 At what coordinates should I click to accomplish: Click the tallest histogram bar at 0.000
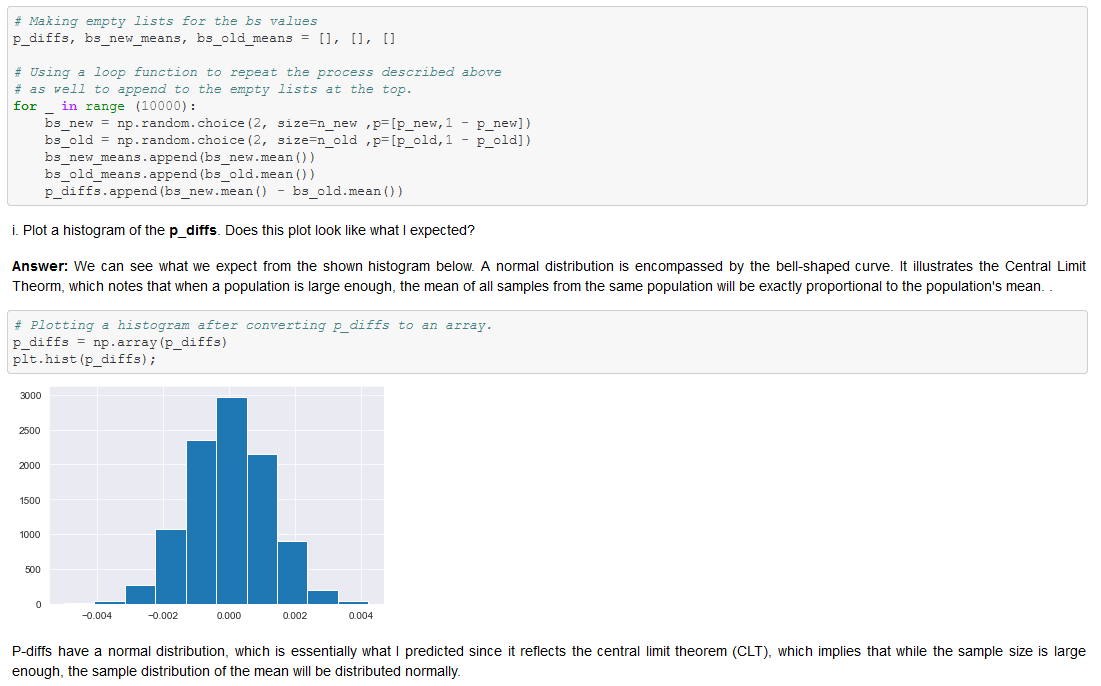click(230, 500)
